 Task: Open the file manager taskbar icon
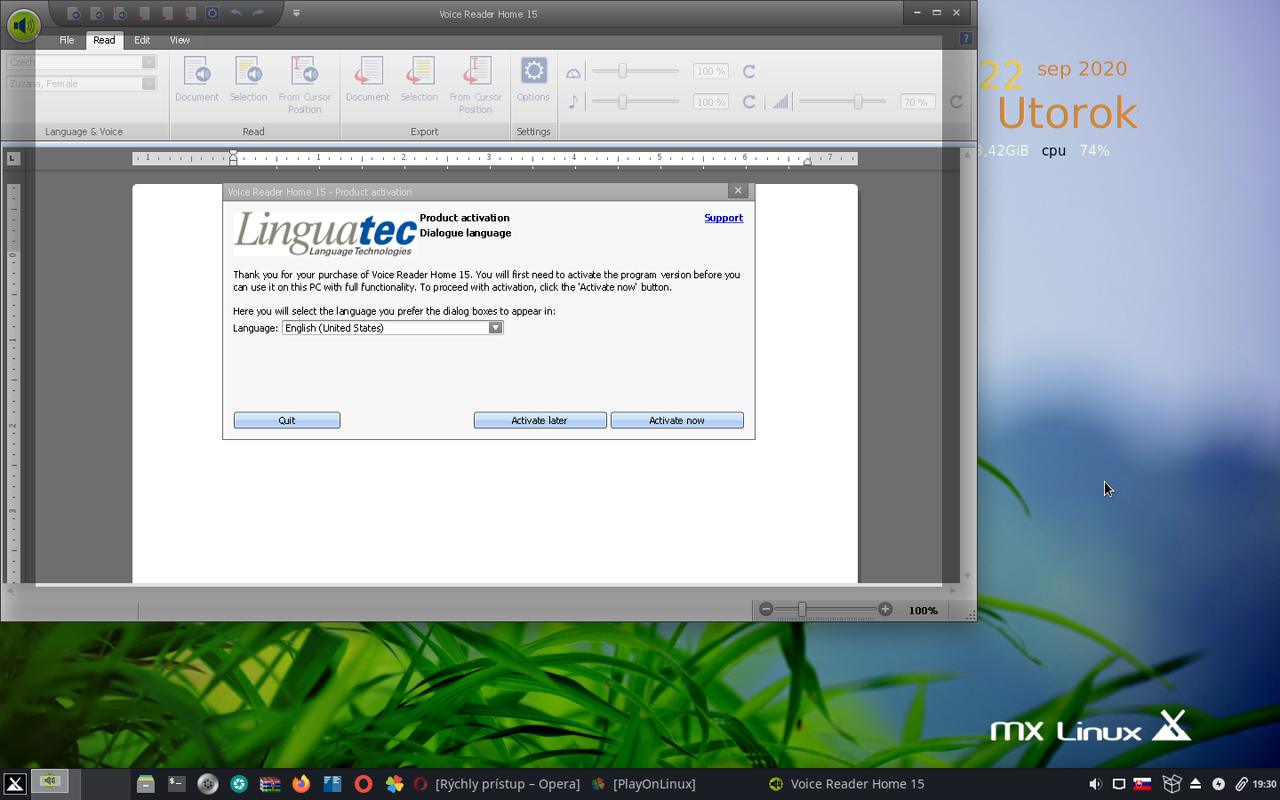coord(146,783)
